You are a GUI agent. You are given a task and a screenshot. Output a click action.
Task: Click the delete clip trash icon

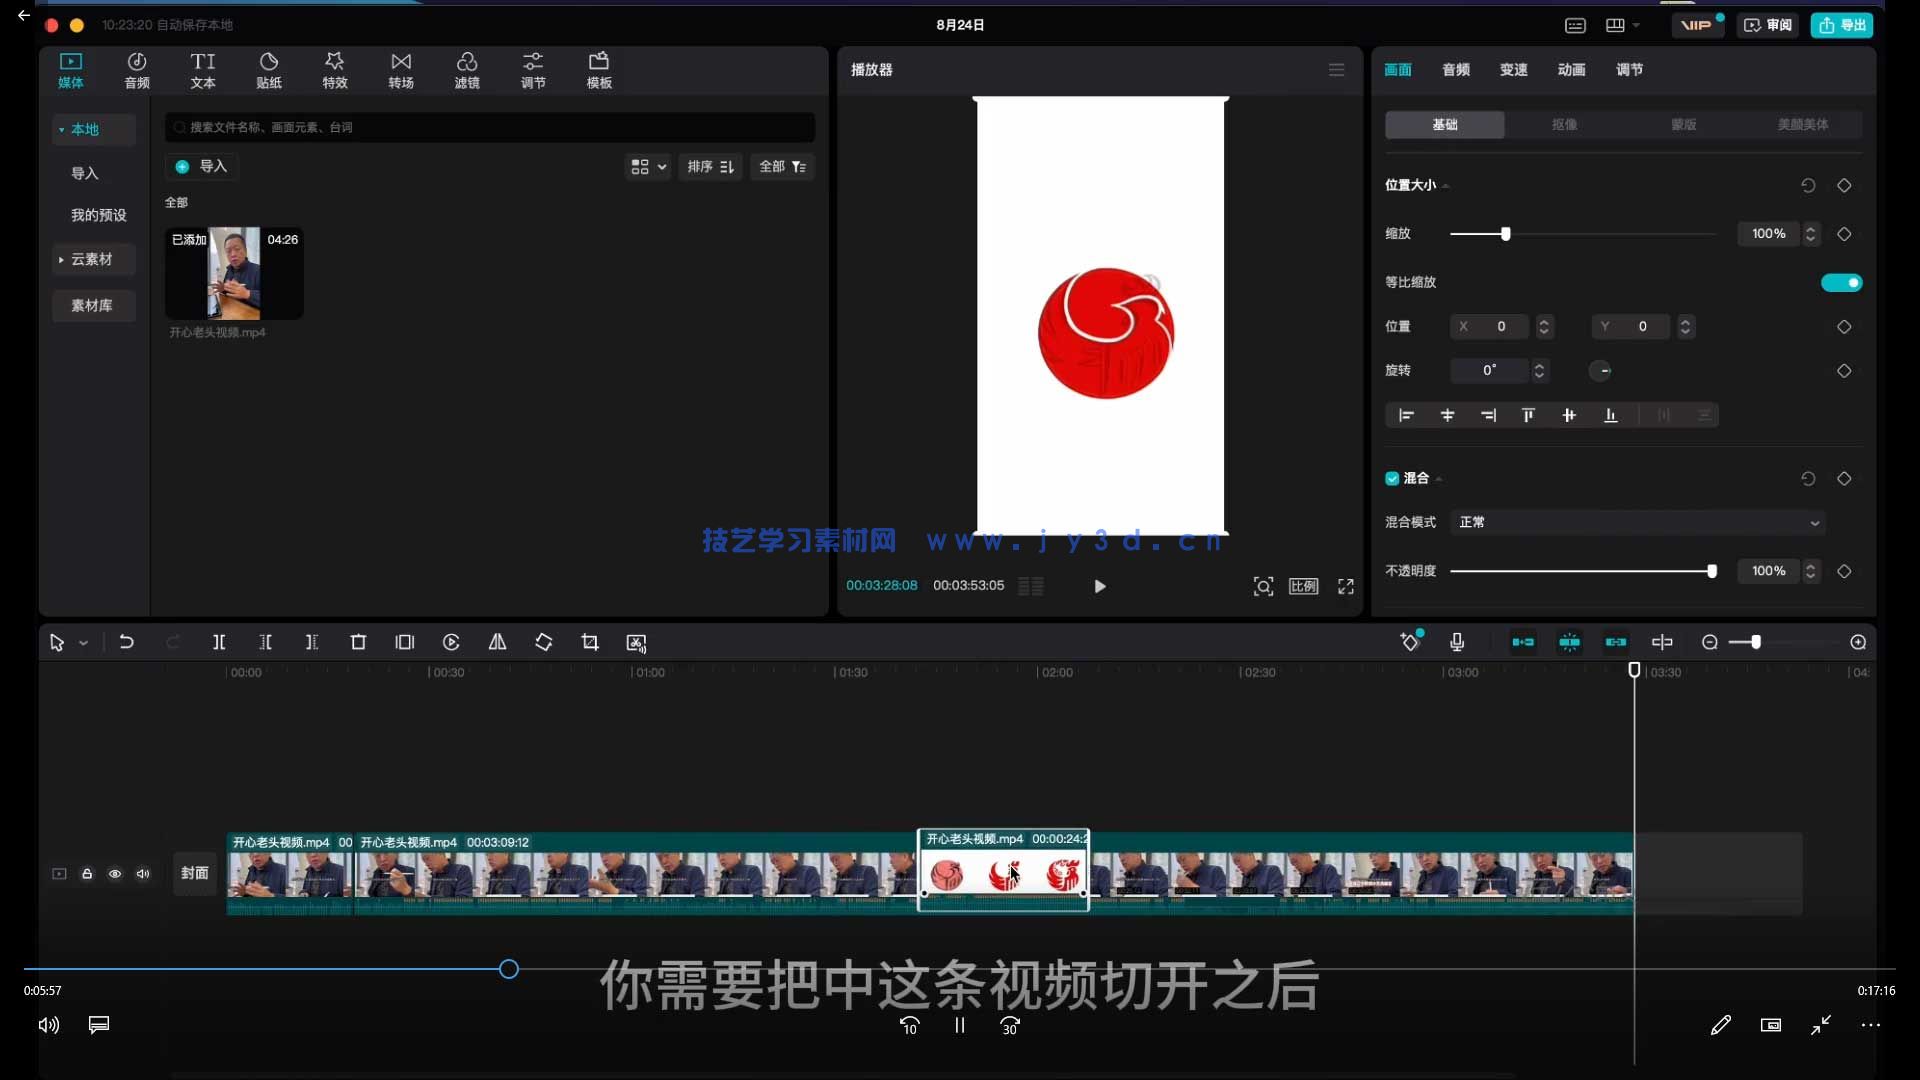click(358, 642)
